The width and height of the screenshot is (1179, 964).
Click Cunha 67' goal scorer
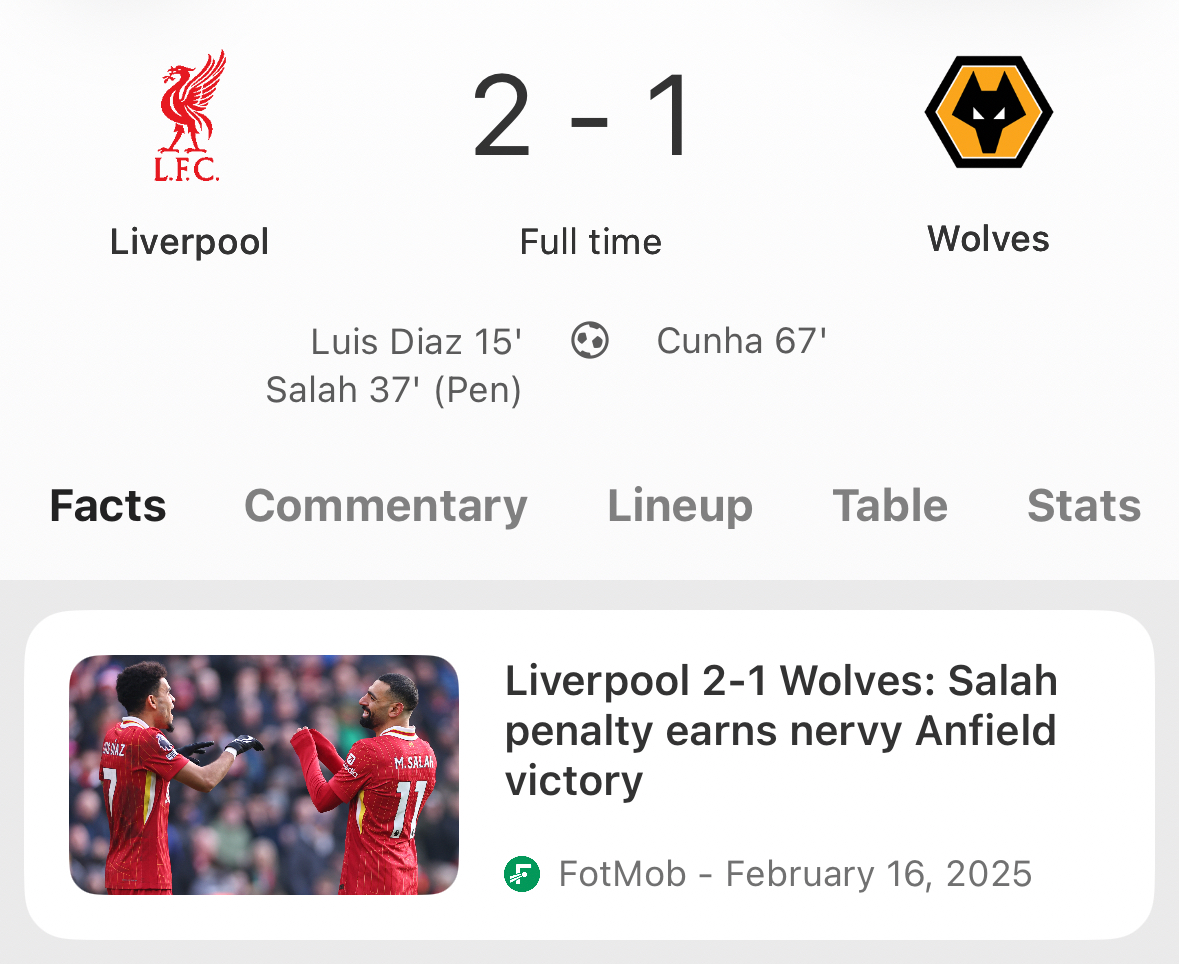pyautogui.click(x=741, y=342)
